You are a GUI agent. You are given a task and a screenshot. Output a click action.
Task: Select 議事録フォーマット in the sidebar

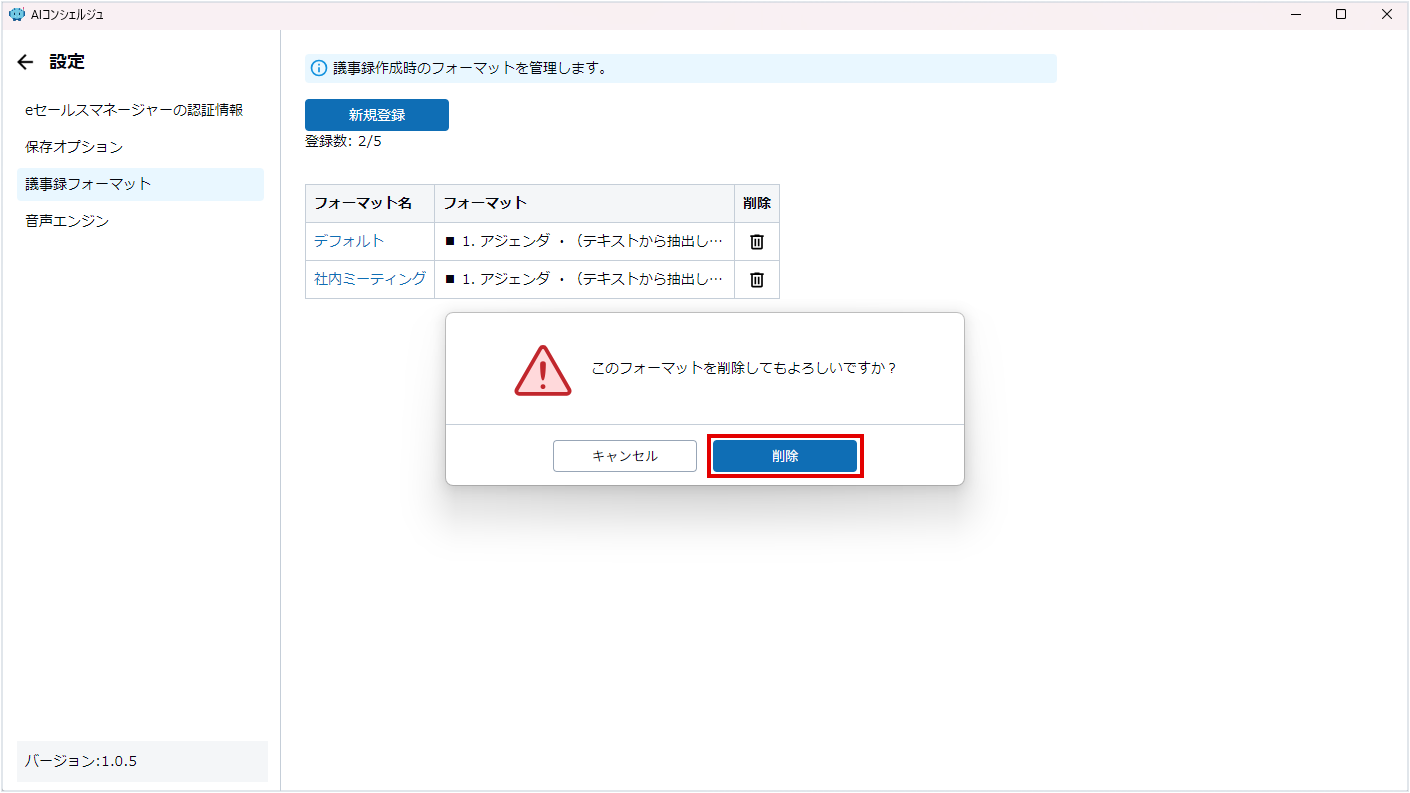[x=88, y=184]
